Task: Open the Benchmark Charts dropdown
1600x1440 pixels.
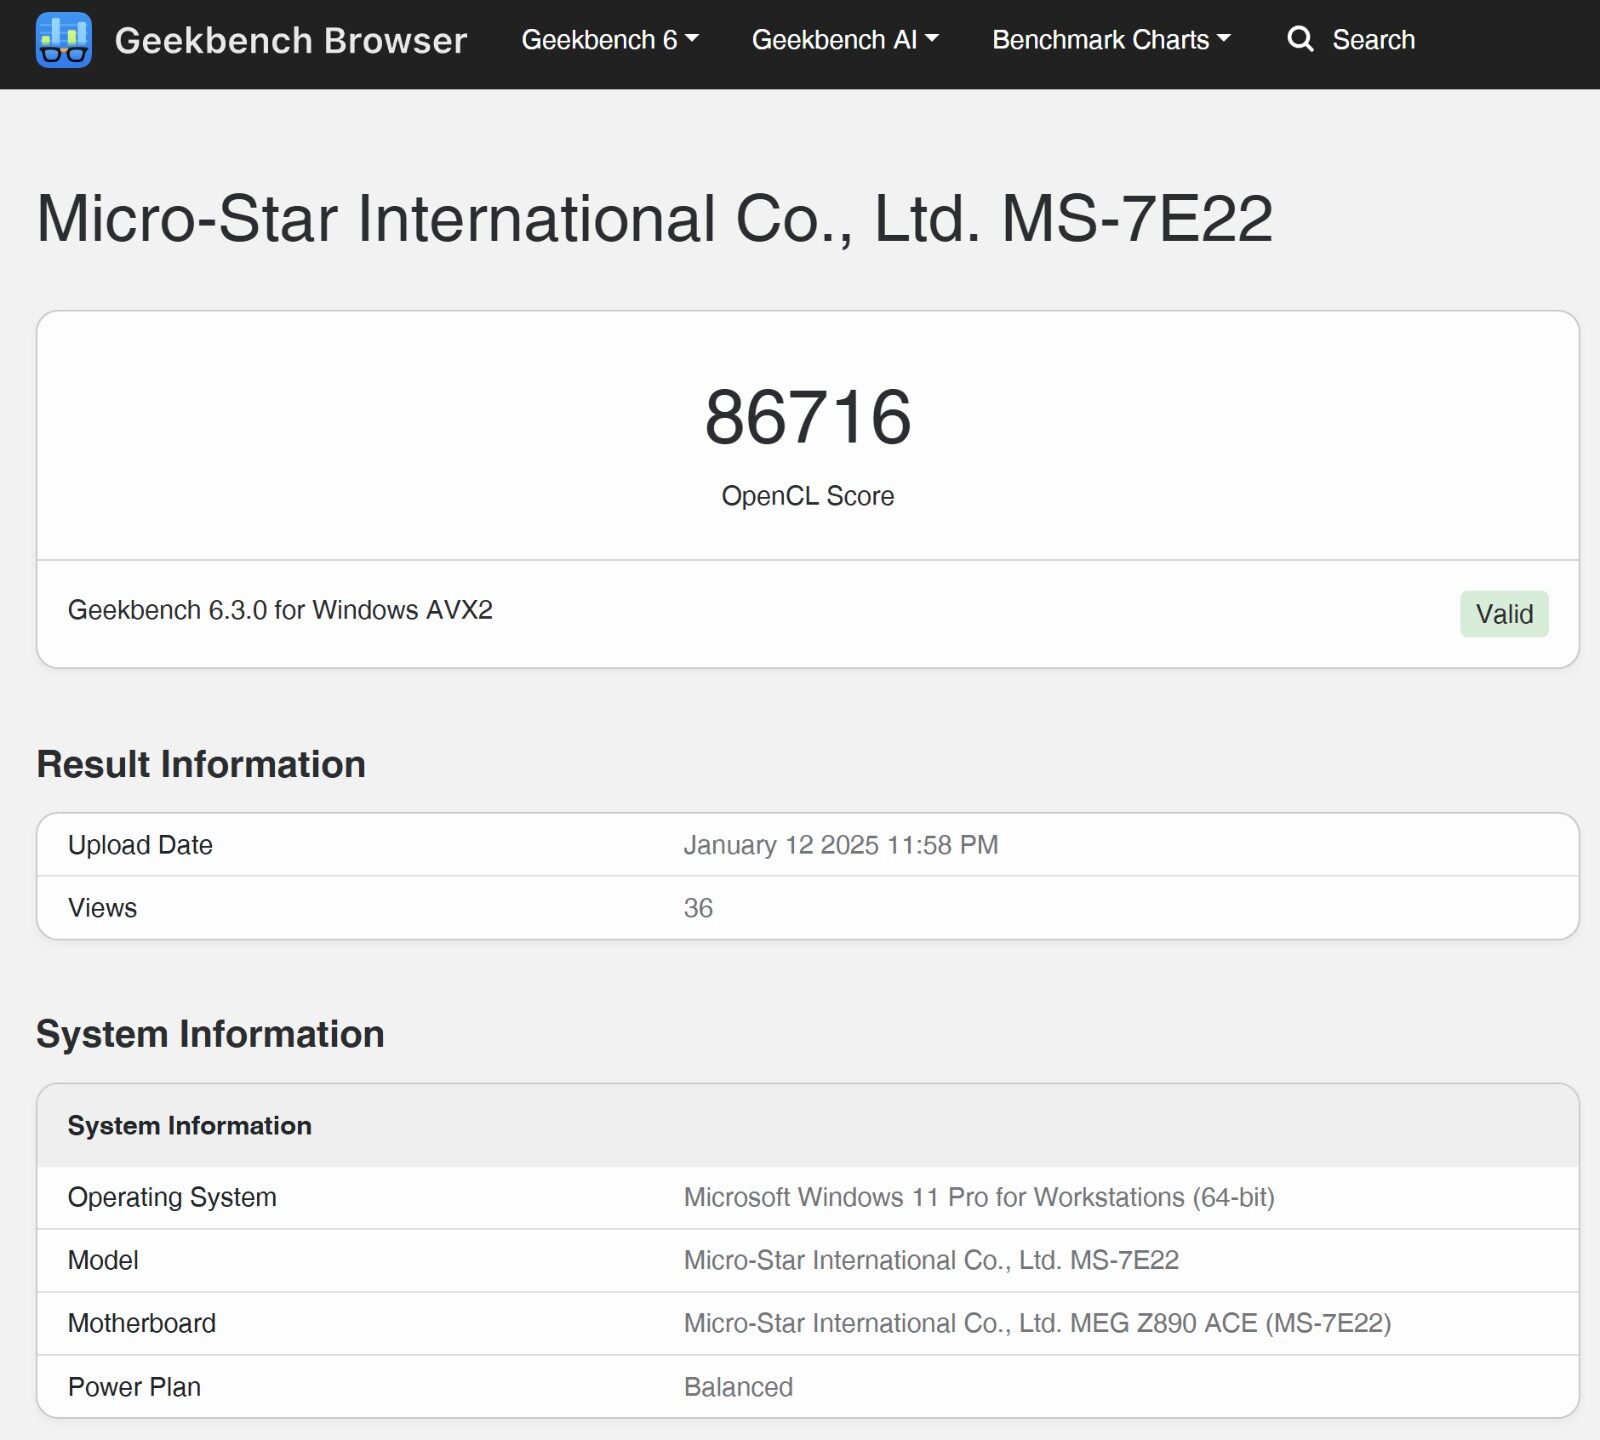Action: (1111, 40)
